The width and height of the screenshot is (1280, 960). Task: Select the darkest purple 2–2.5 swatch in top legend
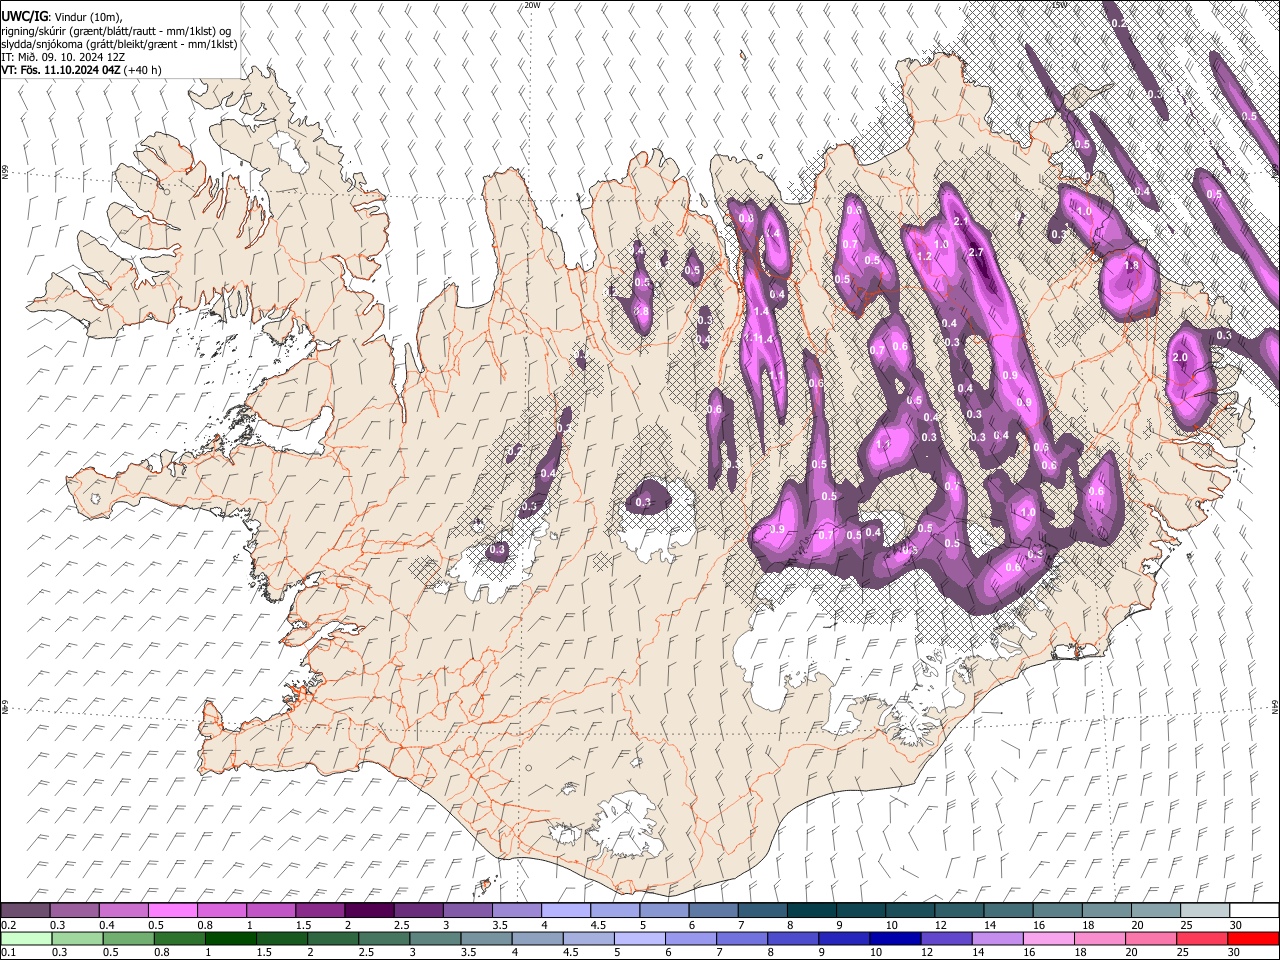369,910
